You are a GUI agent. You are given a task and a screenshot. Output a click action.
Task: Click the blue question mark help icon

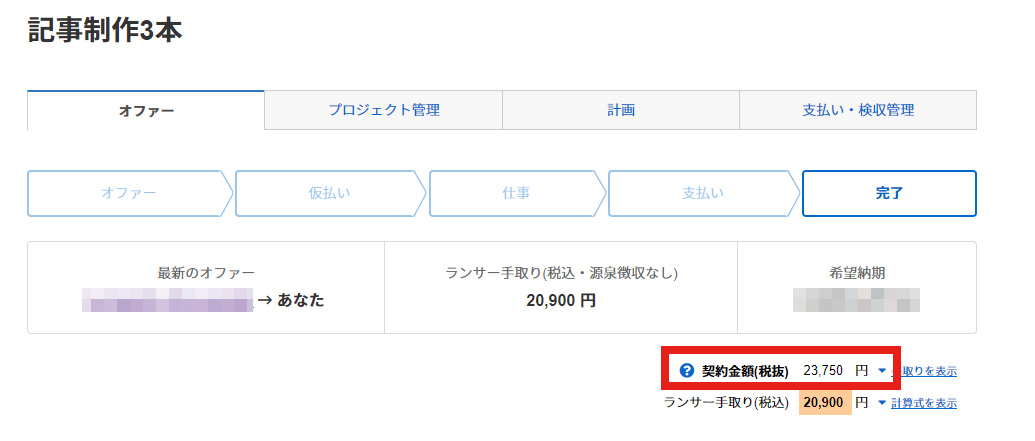point(686,371)
